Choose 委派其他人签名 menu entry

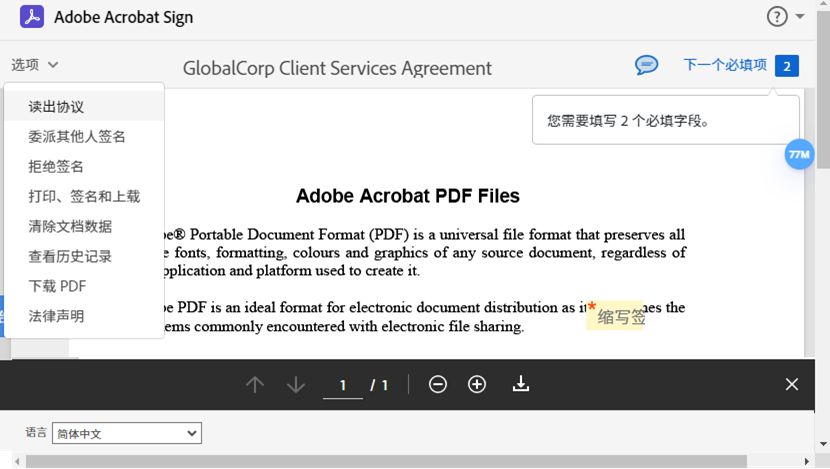coord(84,137)
